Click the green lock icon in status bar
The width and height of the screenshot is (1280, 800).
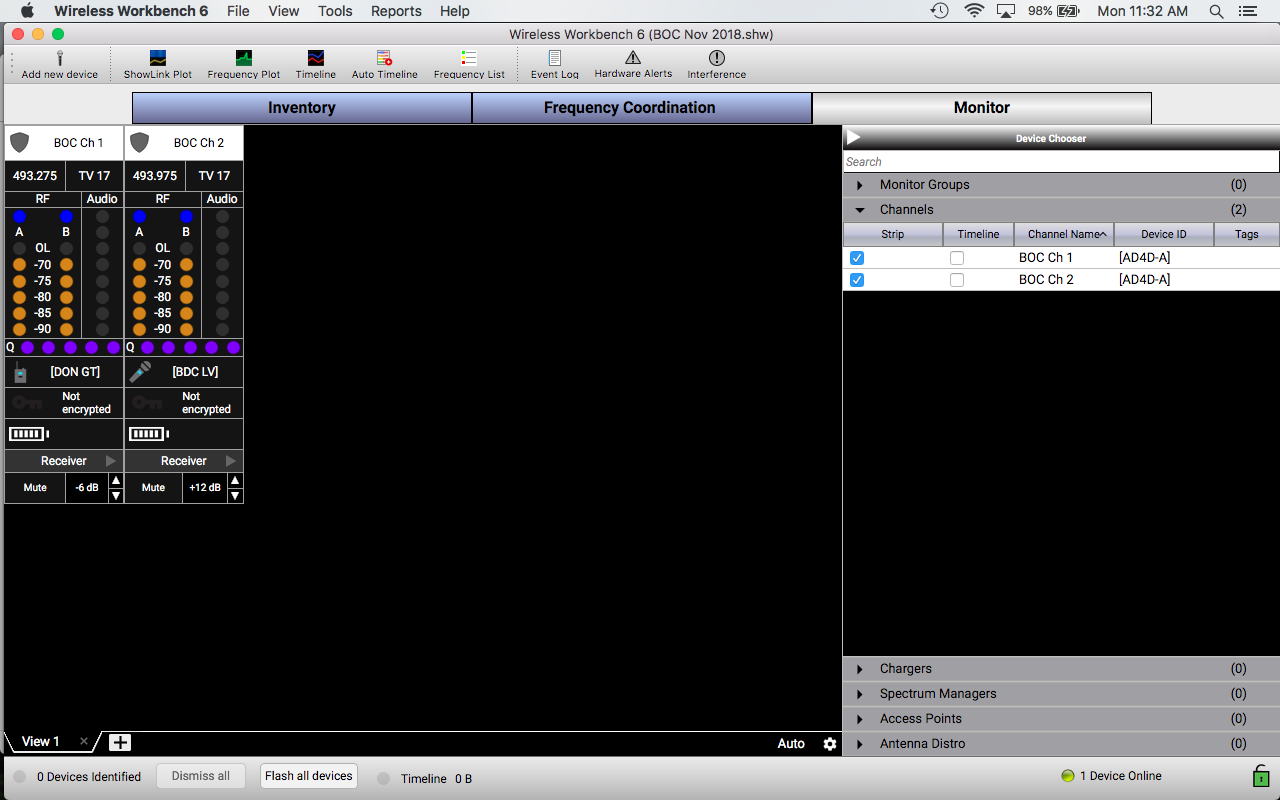pyautogui.click(x=1261, y=776)
